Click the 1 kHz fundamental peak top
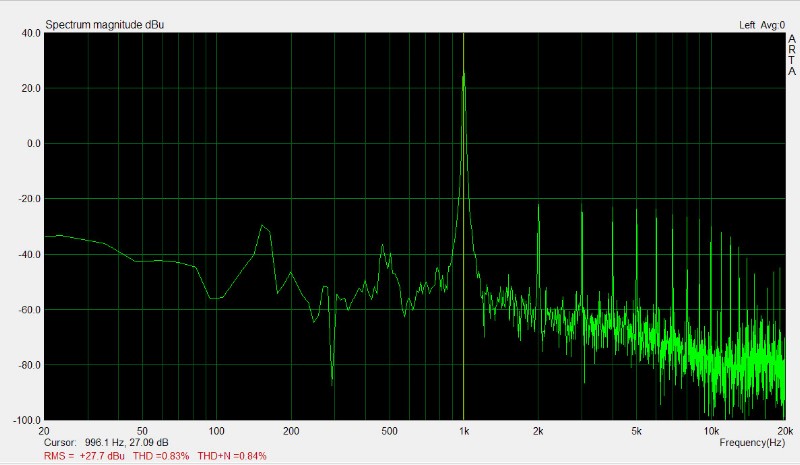 coord(463,75)
